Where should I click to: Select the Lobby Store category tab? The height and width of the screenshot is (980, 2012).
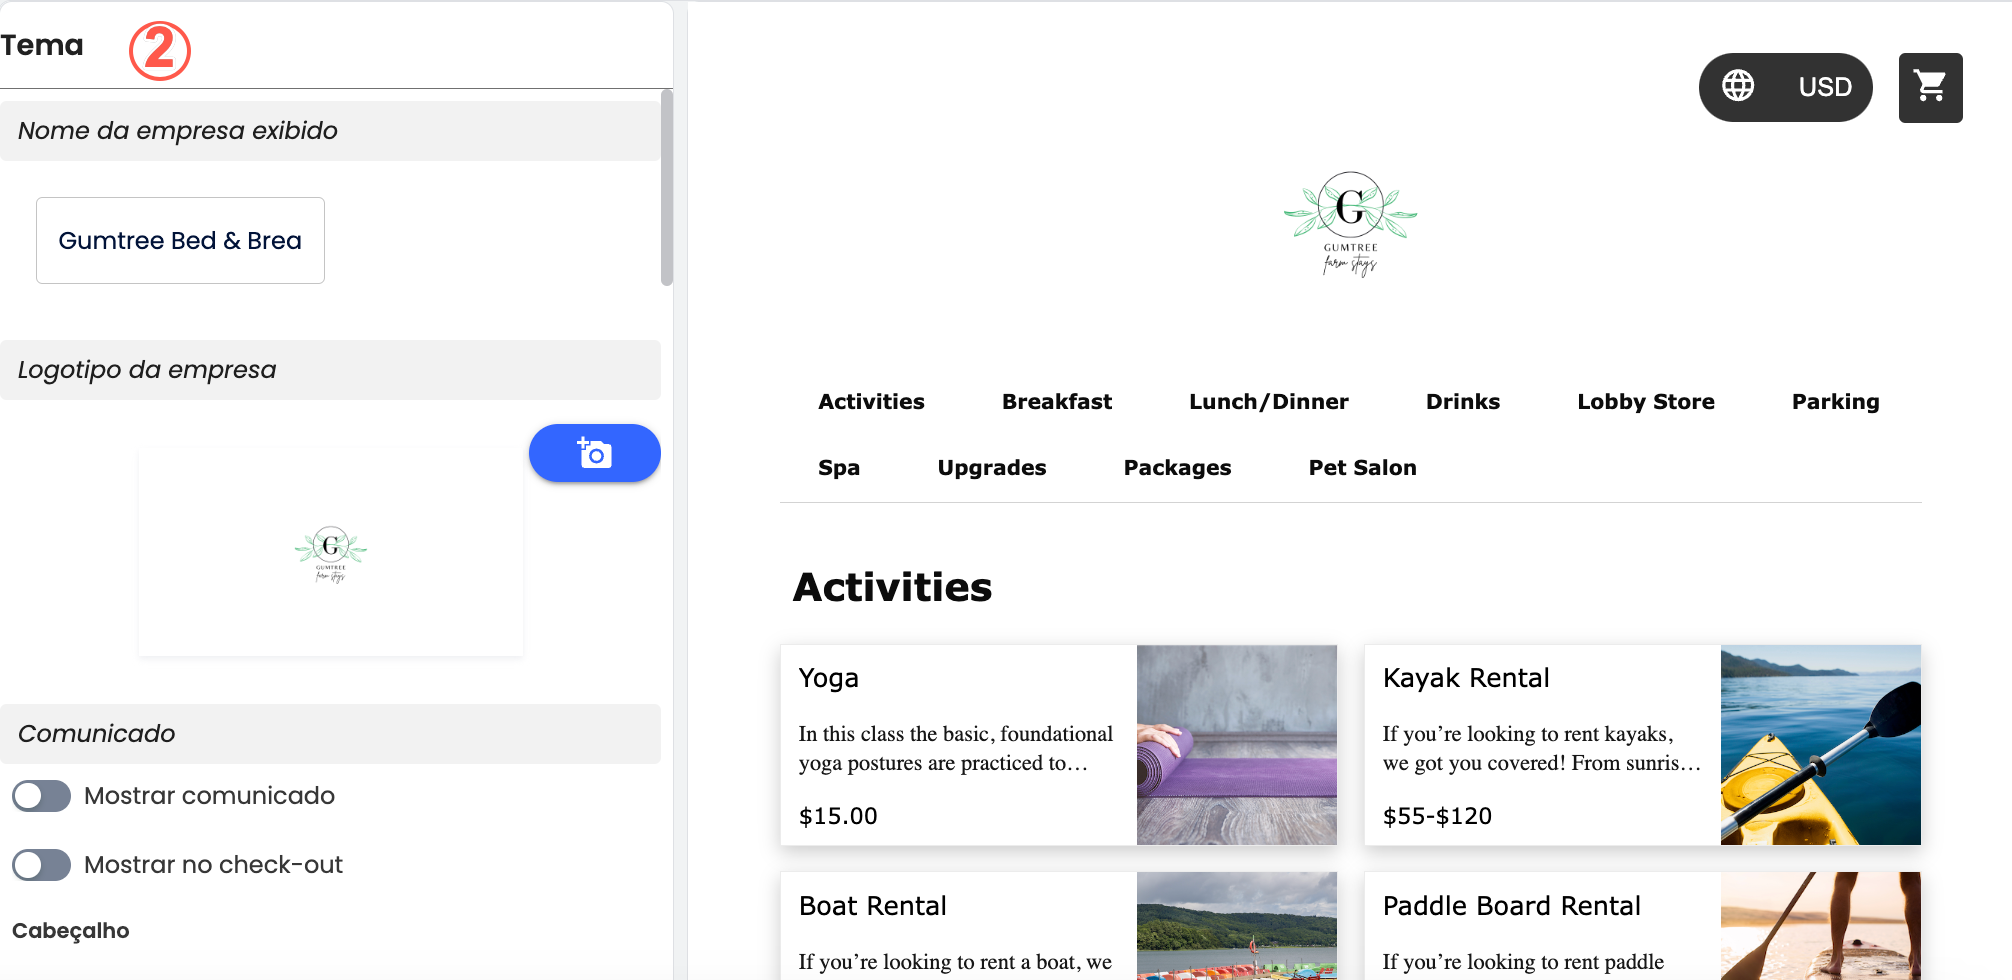click(1645, 402)
